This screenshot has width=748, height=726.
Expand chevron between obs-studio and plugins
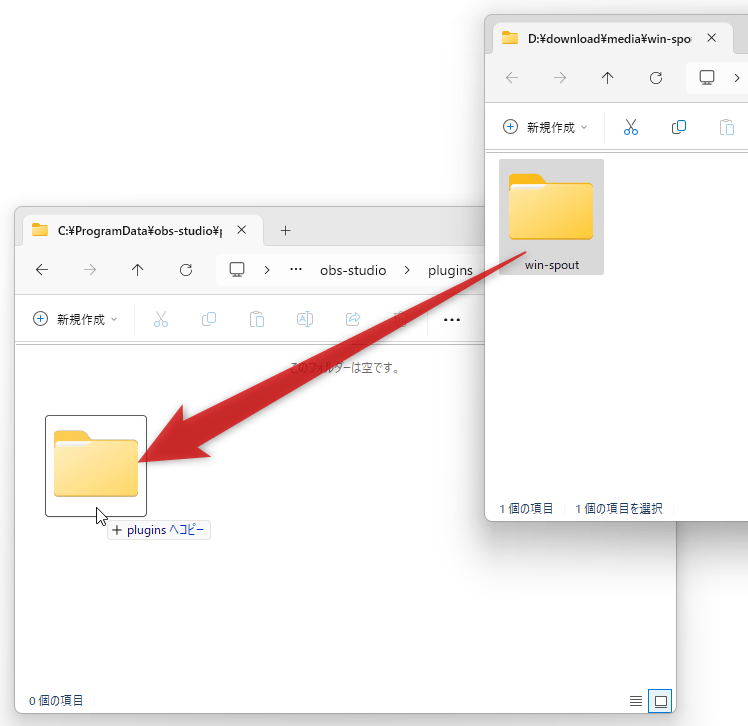(x=408, y=270)
